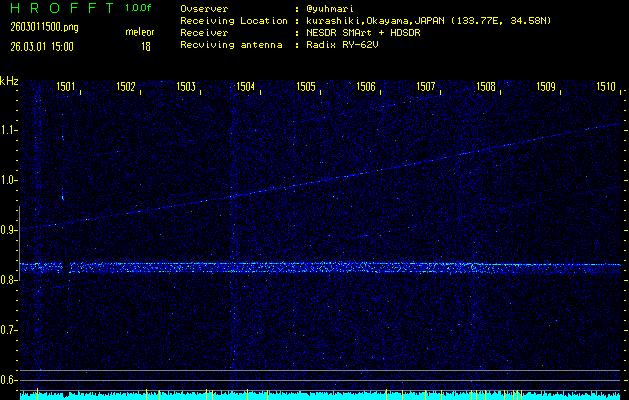The width and height of the screenshot is (629, 400).
Task: Click the cyan amplitude strip at bottom
Action: click(320, 396)
